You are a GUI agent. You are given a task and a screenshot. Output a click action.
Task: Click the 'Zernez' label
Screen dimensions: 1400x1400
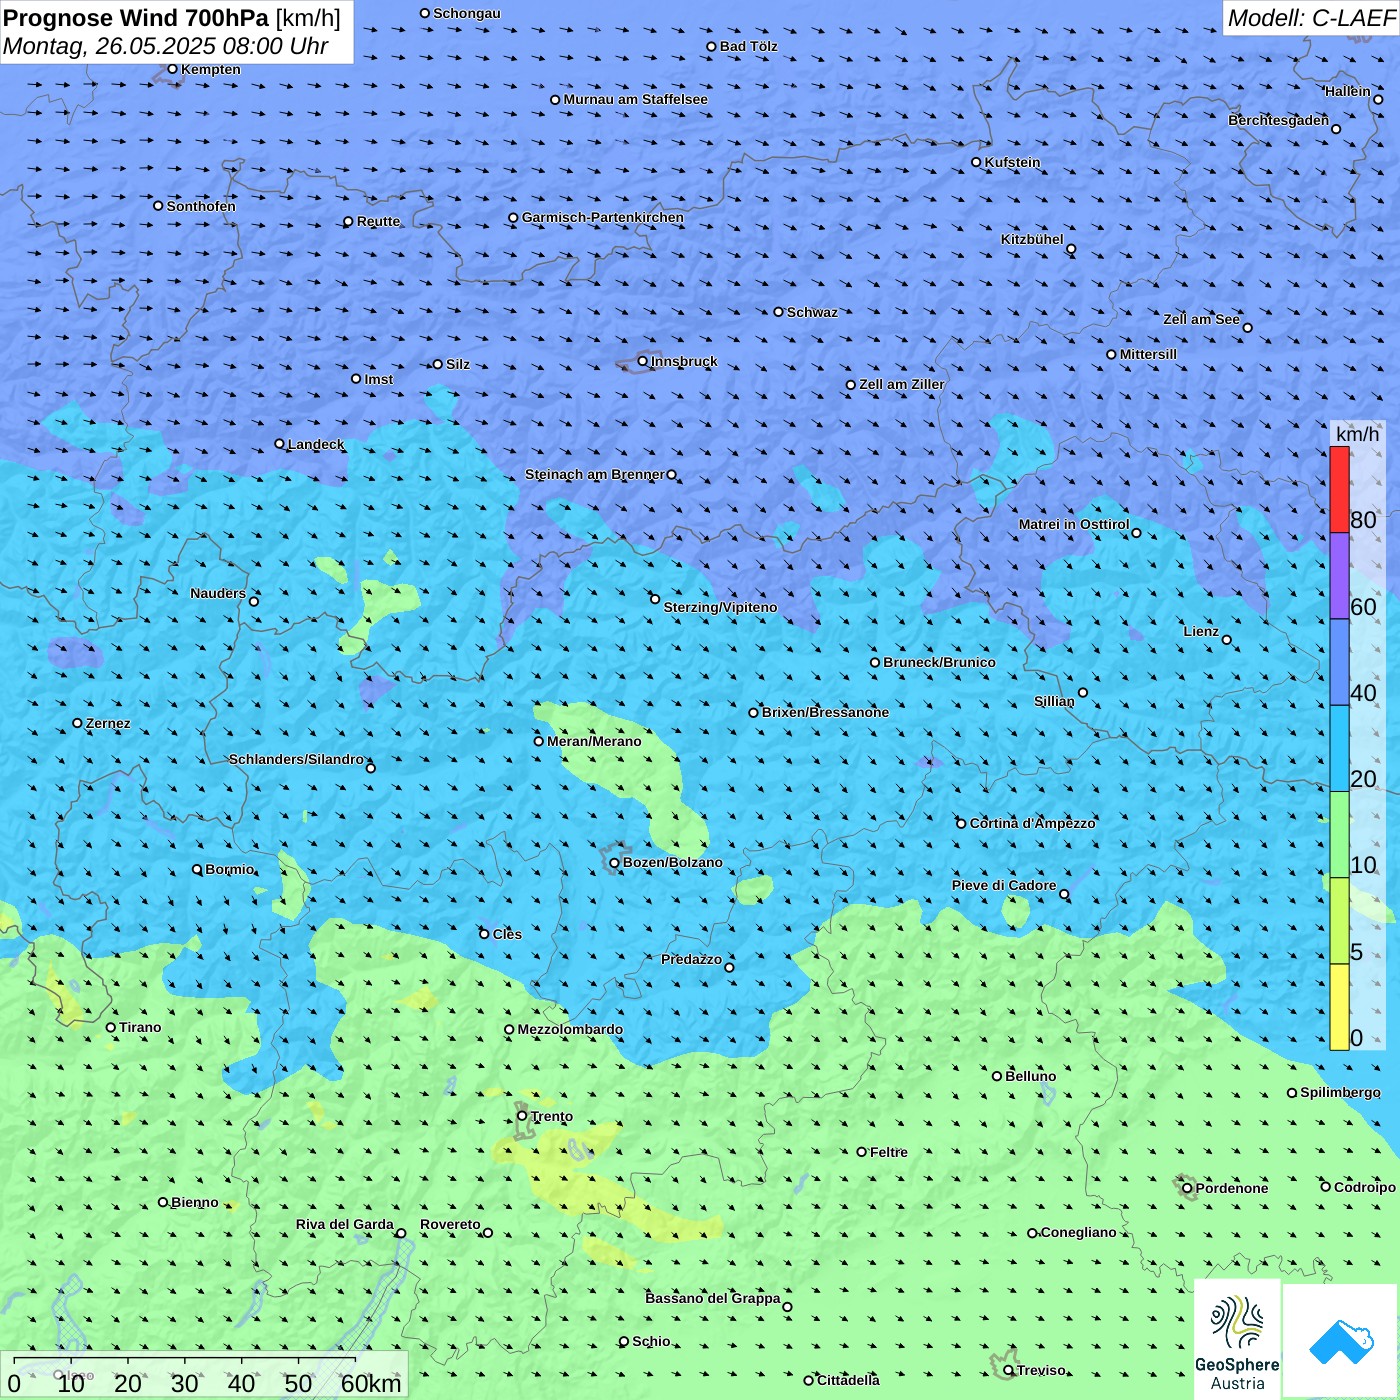click(x=108, y=723)
